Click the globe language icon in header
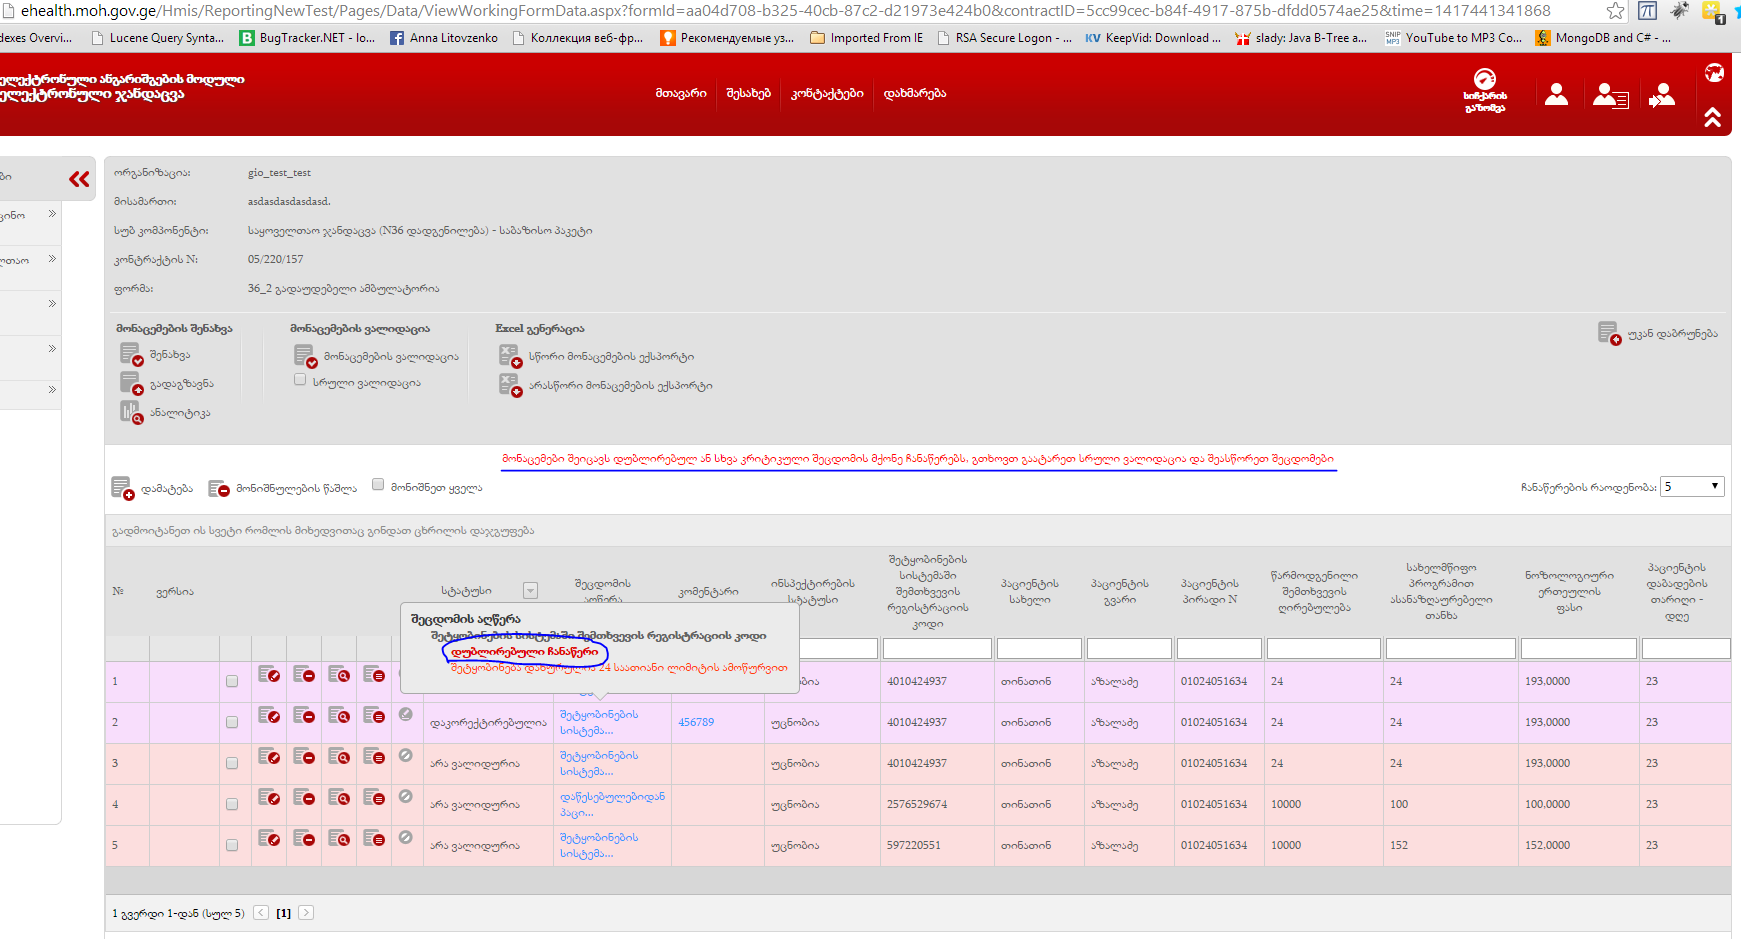Image resolution: width=1741 pixels, height=939 pixels. tap(1714, 73)
